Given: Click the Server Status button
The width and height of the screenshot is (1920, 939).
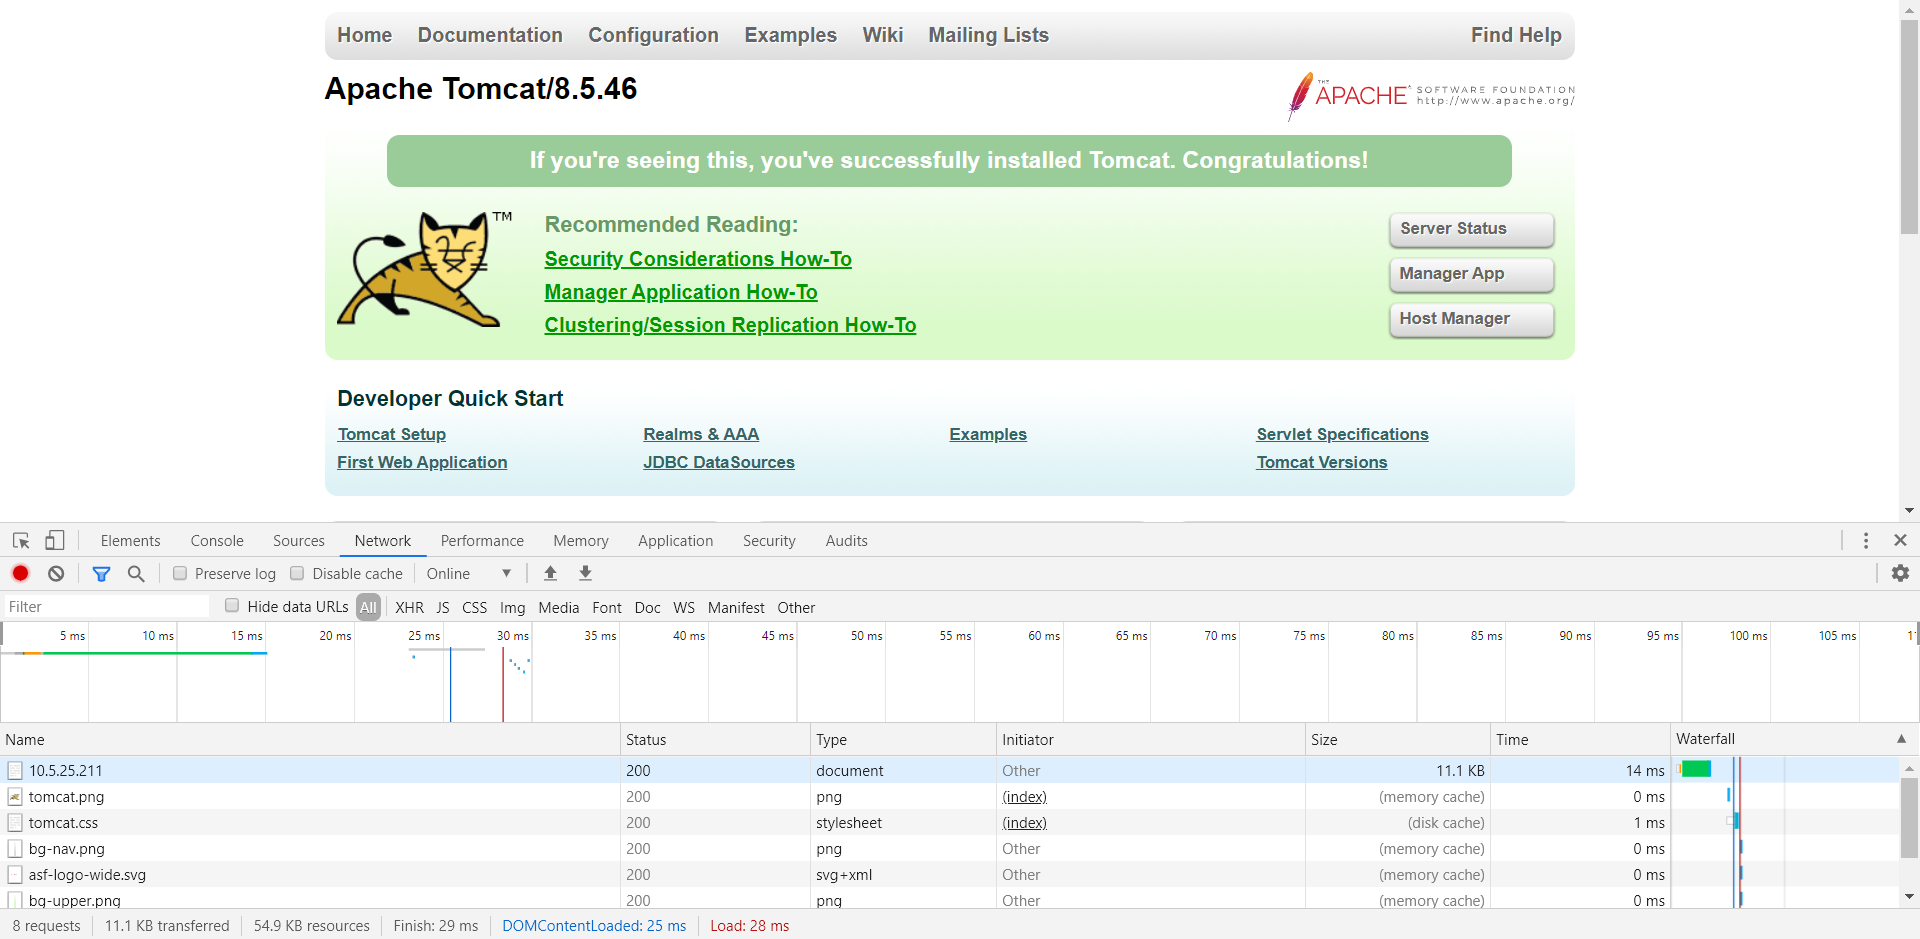Looking at the screenshot, I should (x=1471, y=229).
